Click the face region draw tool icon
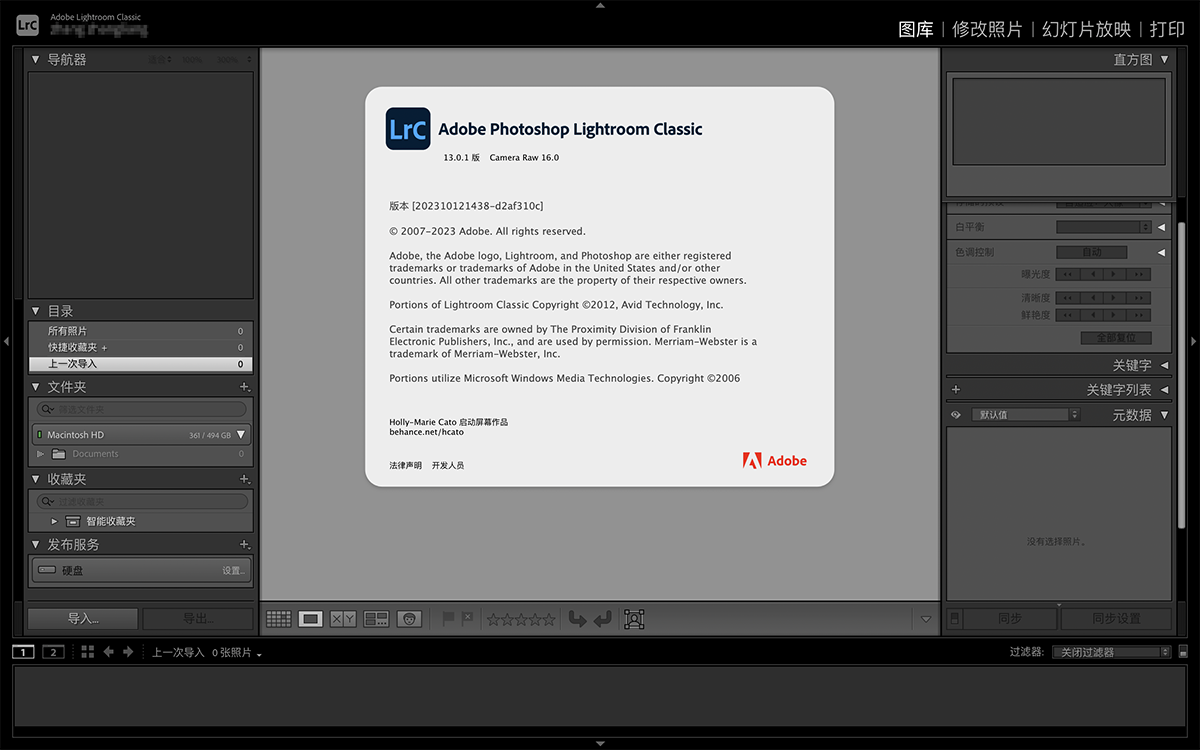 coord(634,619)
